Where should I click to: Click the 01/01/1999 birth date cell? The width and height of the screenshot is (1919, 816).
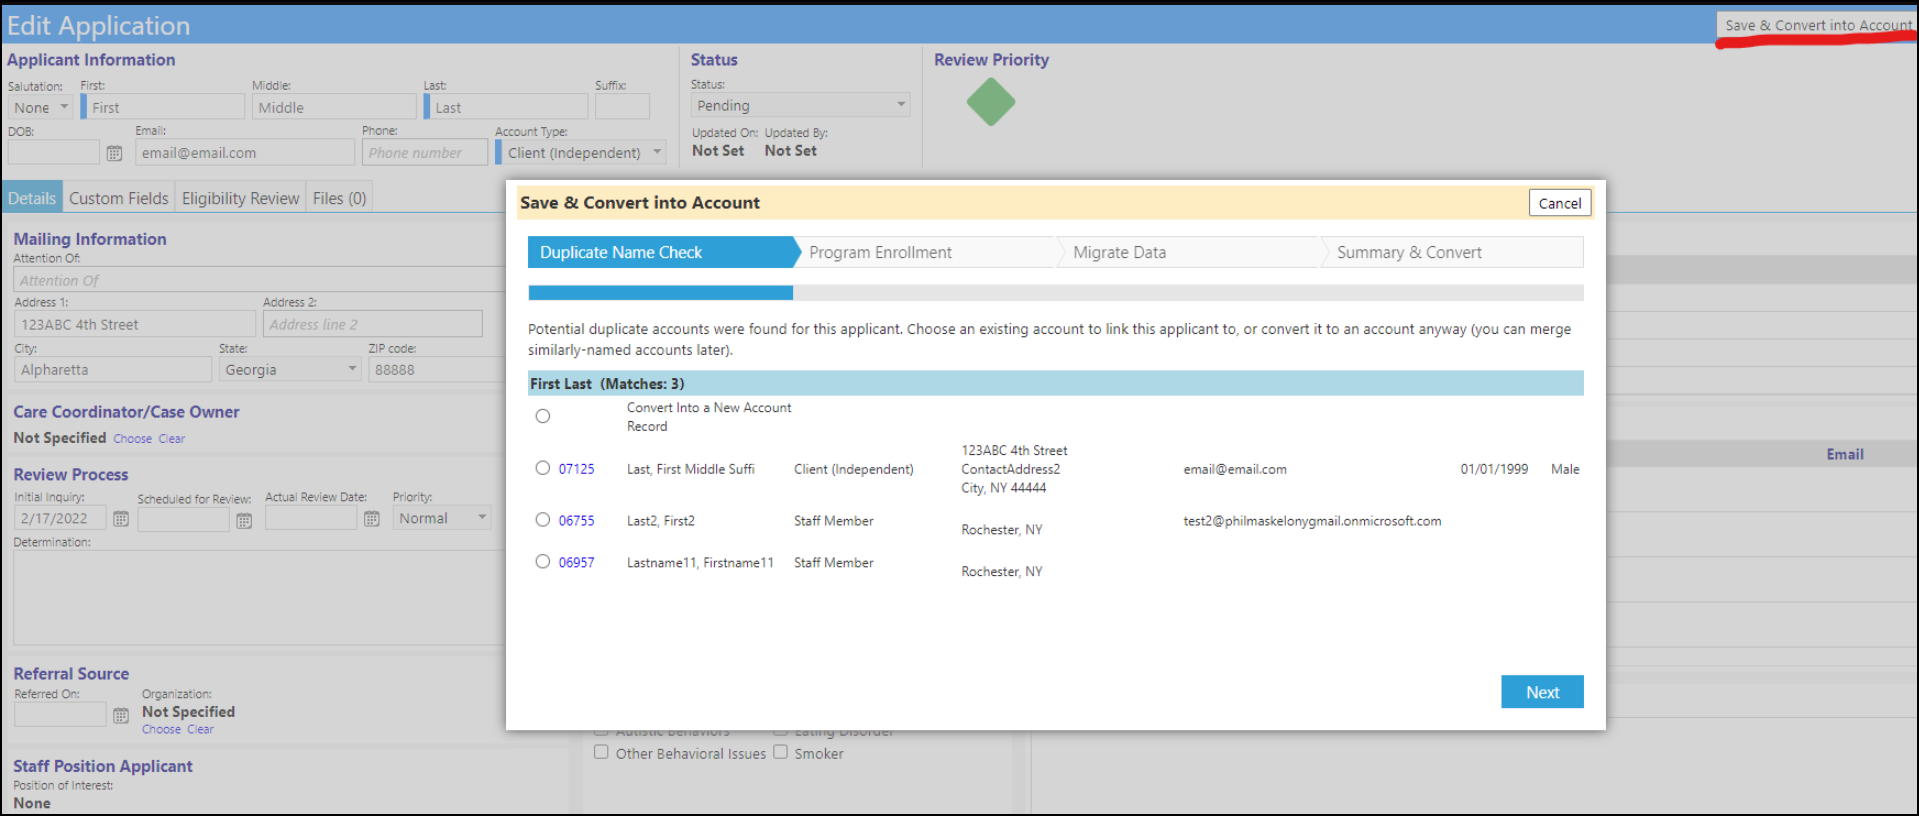coord(1494,469)
